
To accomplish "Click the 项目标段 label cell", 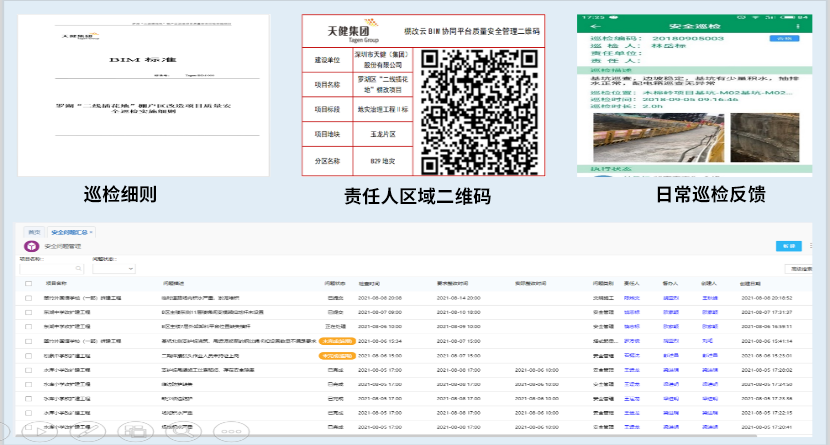I will [328, 110].
